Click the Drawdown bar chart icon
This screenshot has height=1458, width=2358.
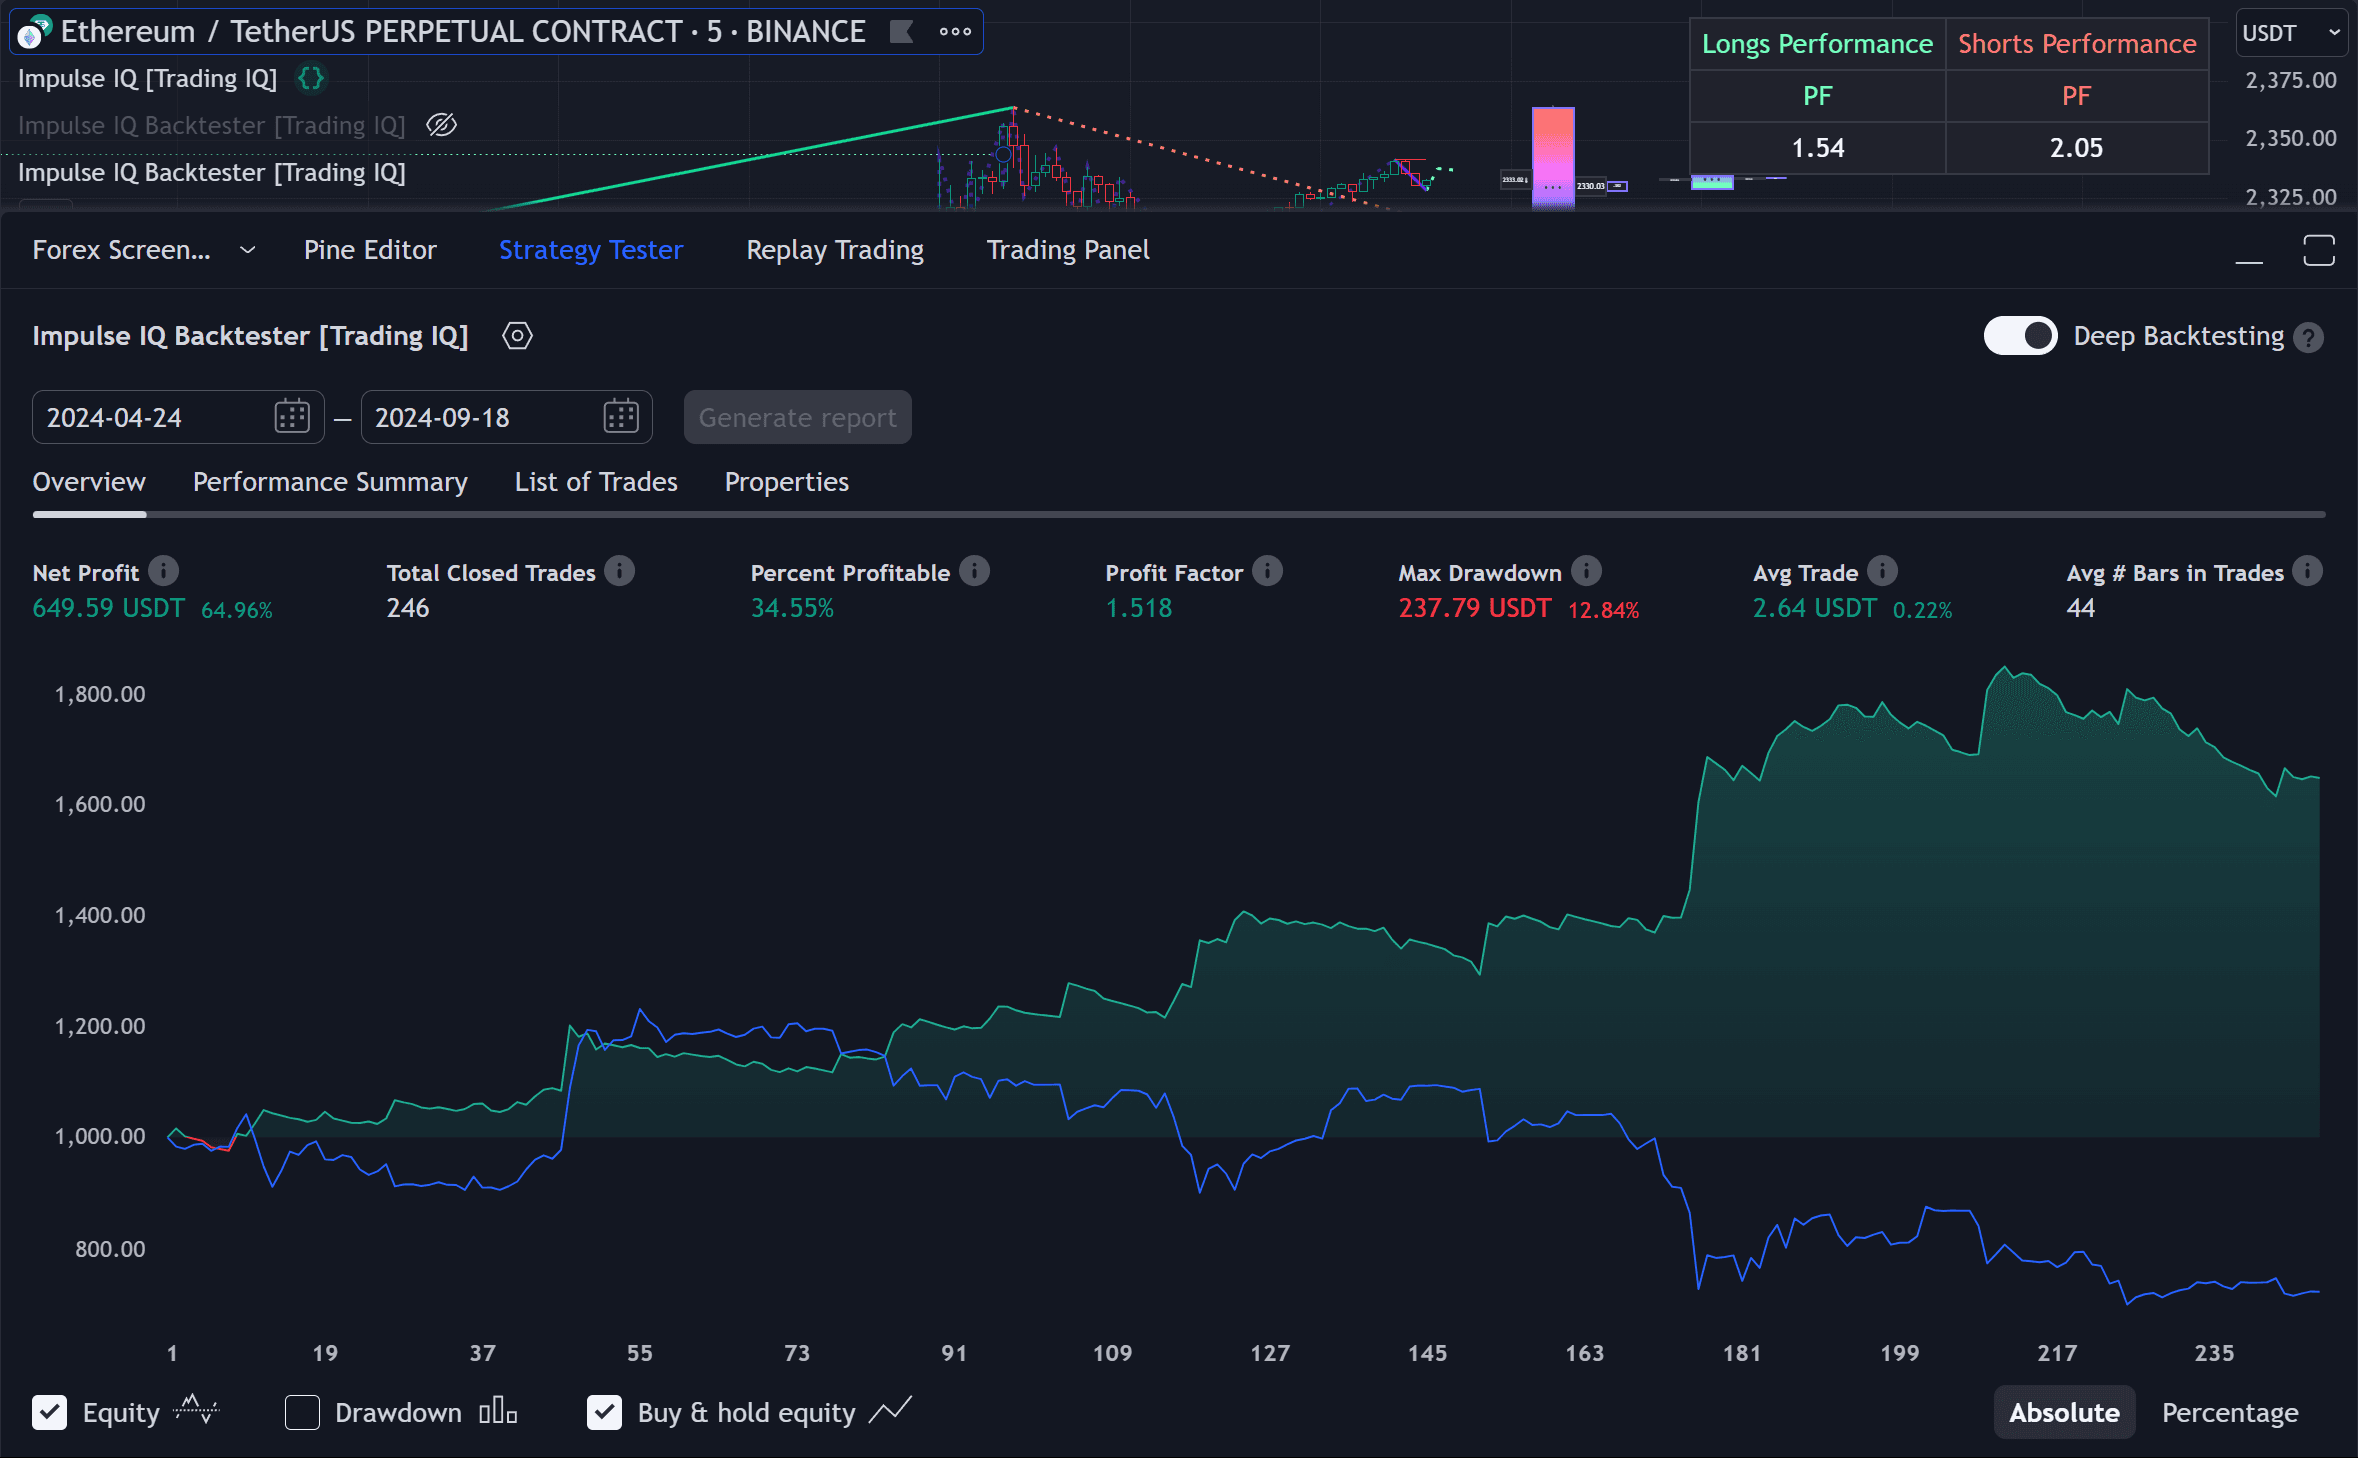498,1411
